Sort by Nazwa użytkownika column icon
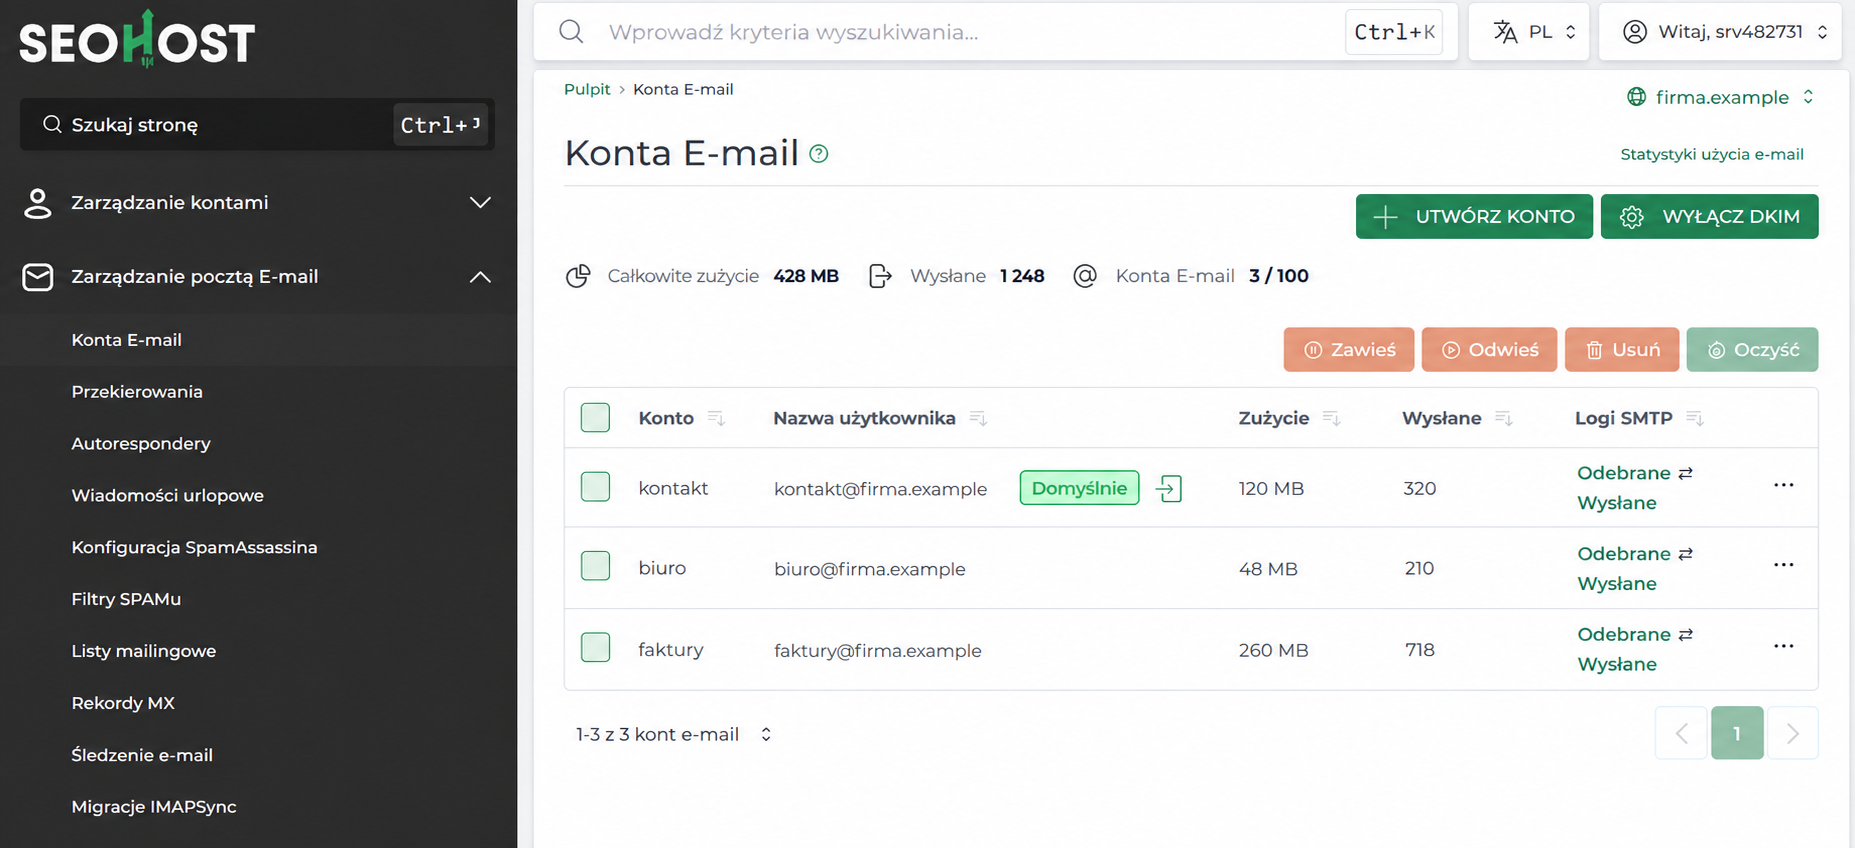 tap(978, 418)
